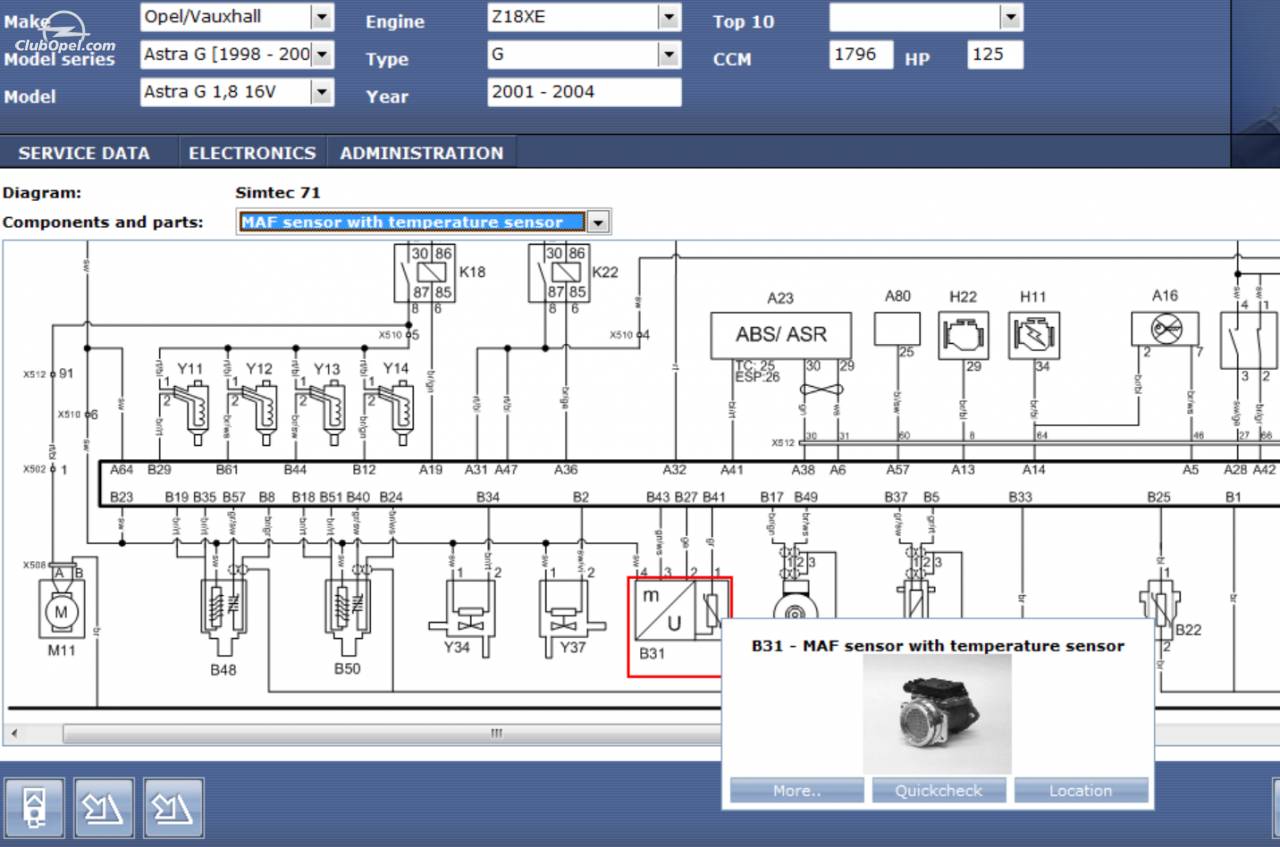Click the diagram name "Simtec 71"
Image resolution: width=1280 pixels, height=847 pixels.
pyautogui.click(x=278, y=193)
